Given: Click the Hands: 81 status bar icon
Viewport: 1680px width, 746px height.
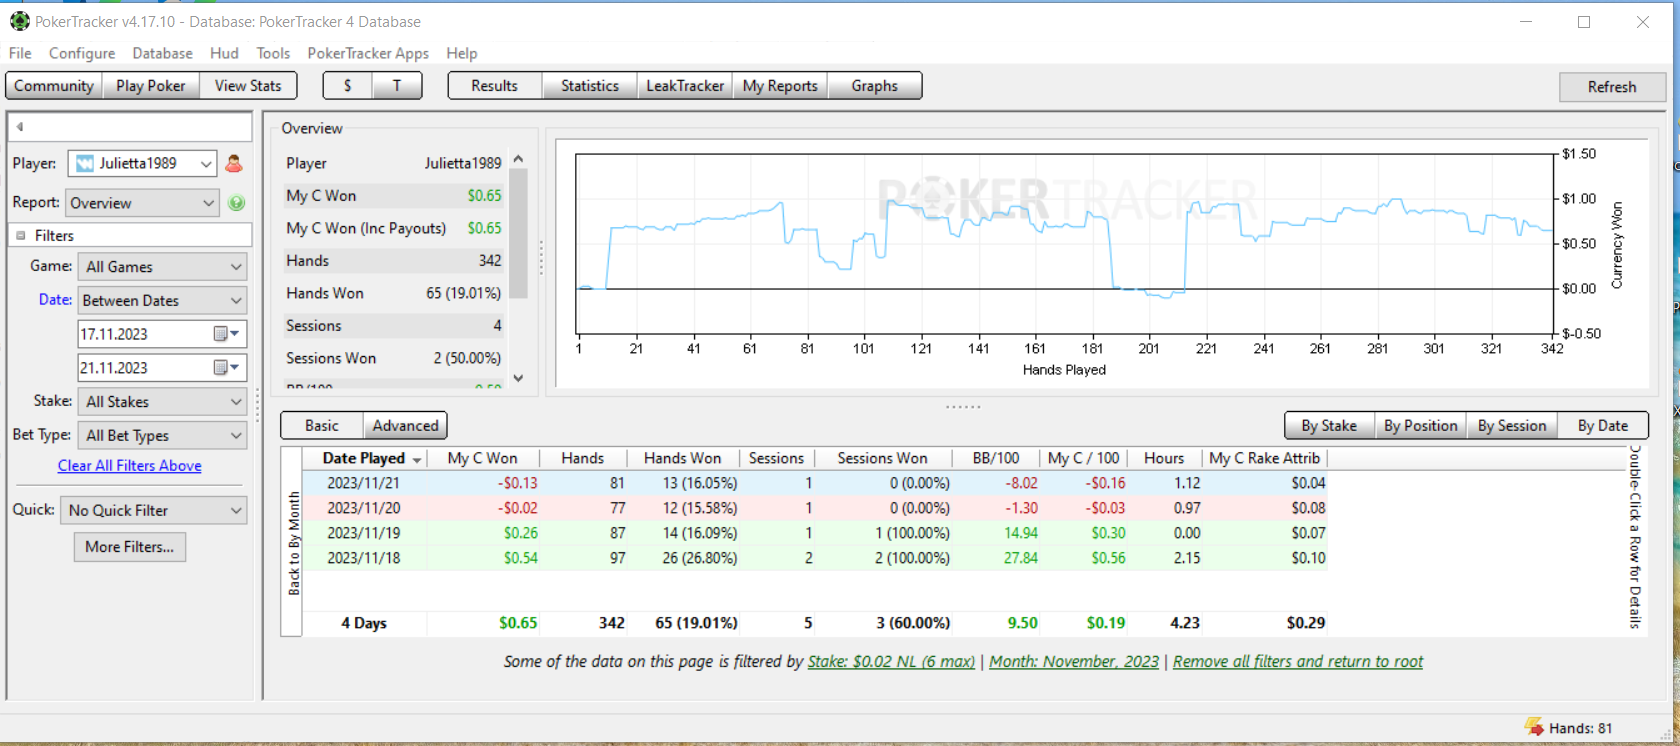Looking at the screenshot, I should [1534, 727].
